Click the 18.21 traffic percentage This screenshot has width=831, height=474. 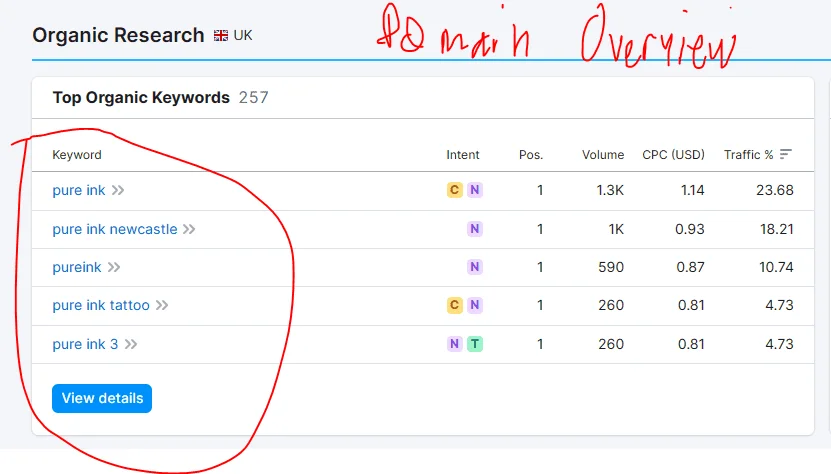point(776,229)
